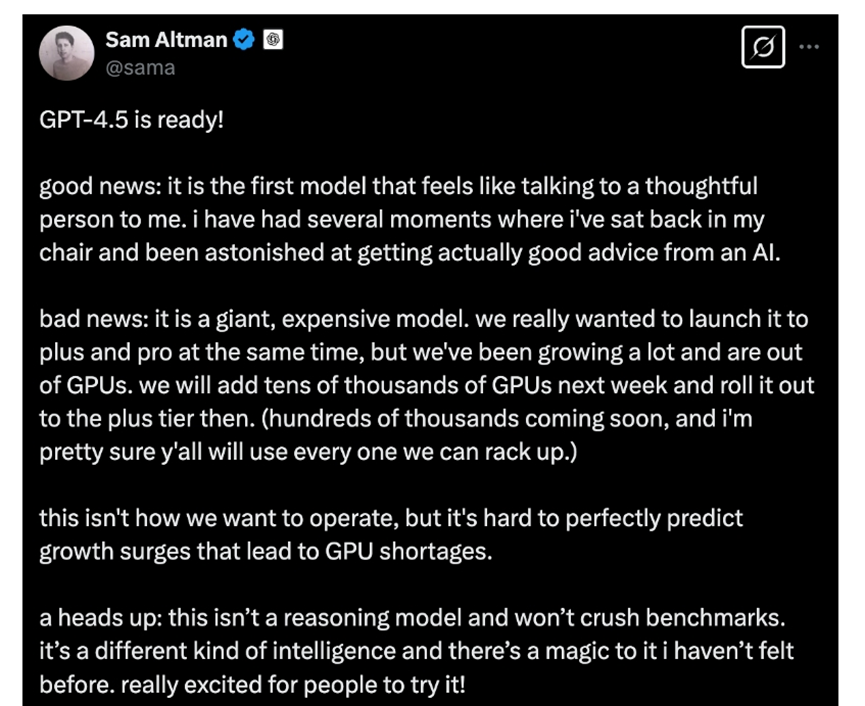The width and height of the screenshot is (865, 706).
Task: Open the Grok explain-this-post icon
Action: (x=763, y=47)
